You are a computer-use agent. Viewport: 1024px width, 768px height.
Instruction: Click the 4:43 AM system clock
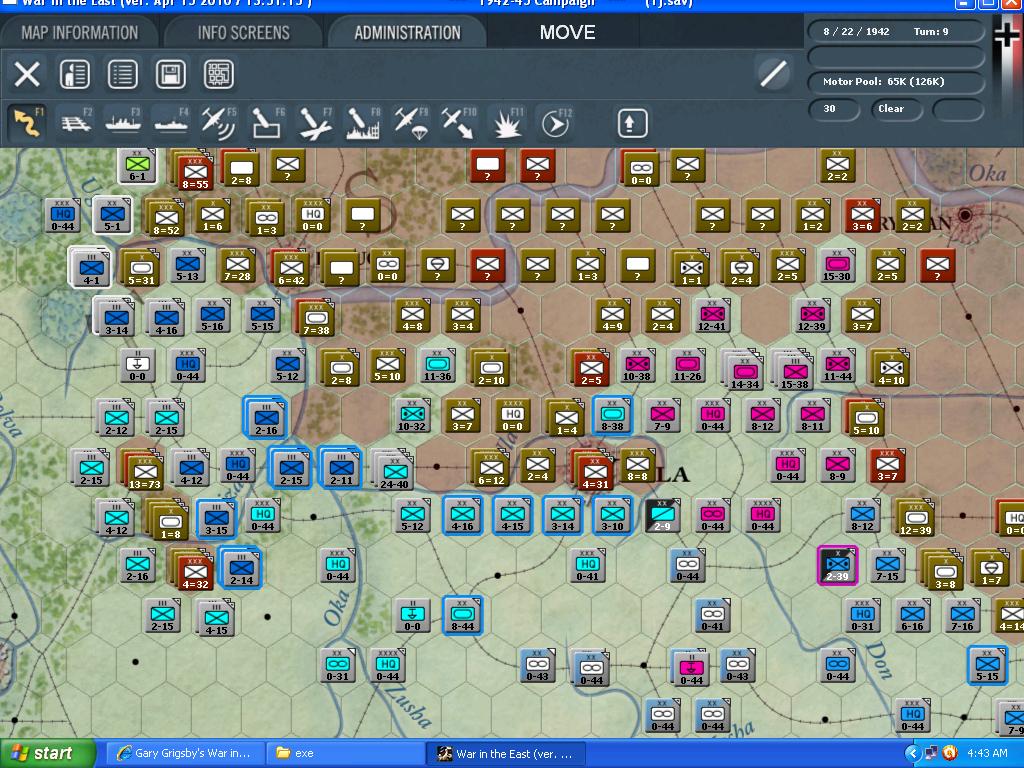pyautogui.click(x=987, y=754)
